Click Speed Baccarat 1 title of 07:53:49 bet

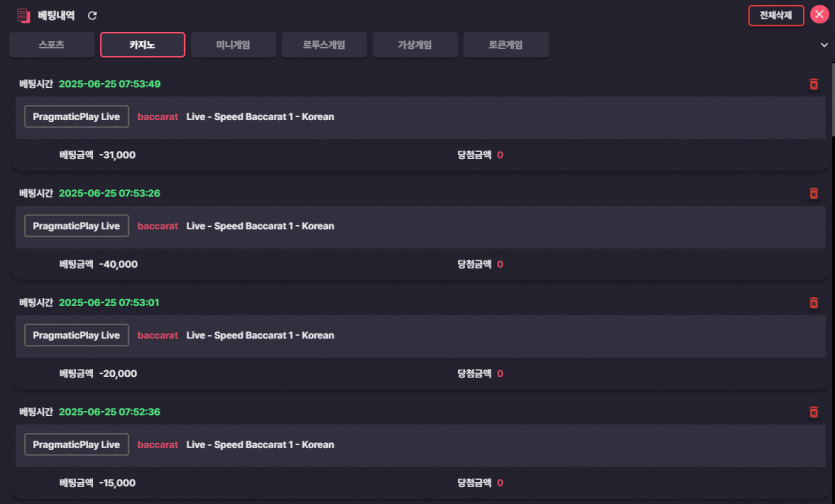(260, 117)
